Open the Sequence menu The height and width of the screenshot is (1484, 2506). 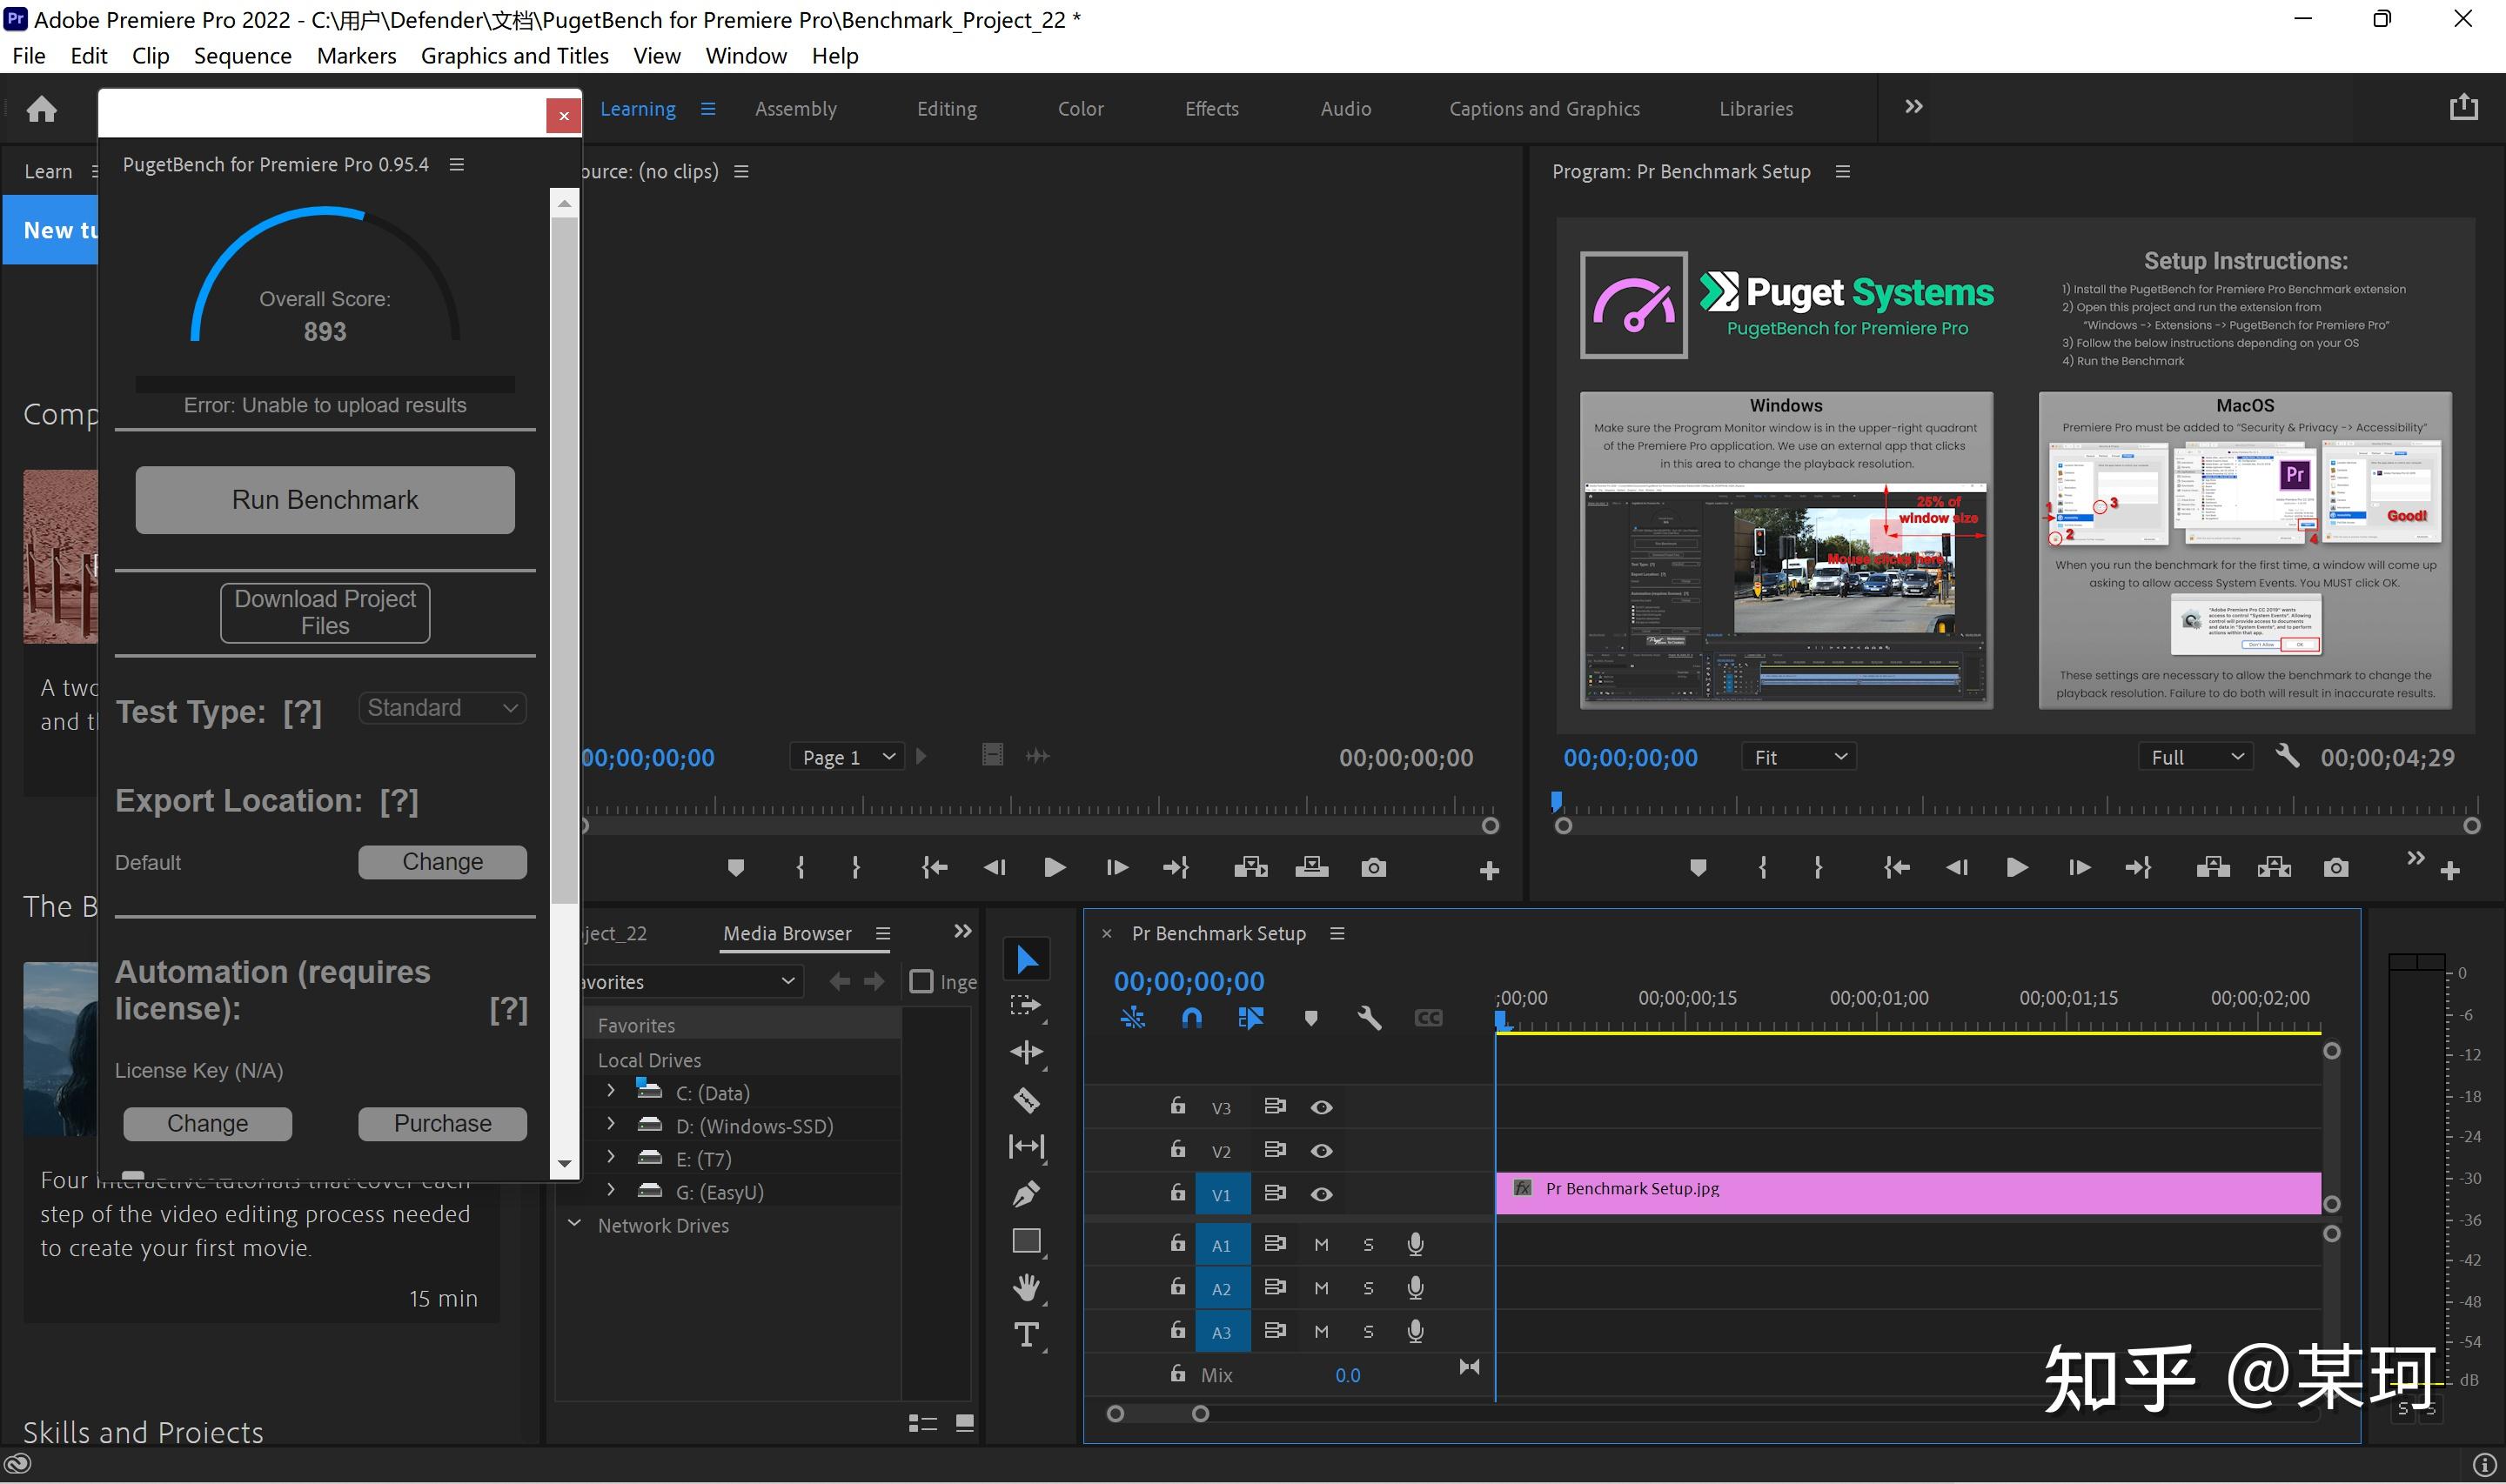pyautogui.click(x=242, y=56)
